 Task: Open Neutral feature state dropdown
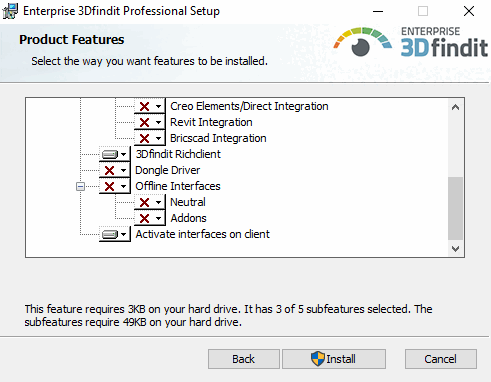(150, 202)
